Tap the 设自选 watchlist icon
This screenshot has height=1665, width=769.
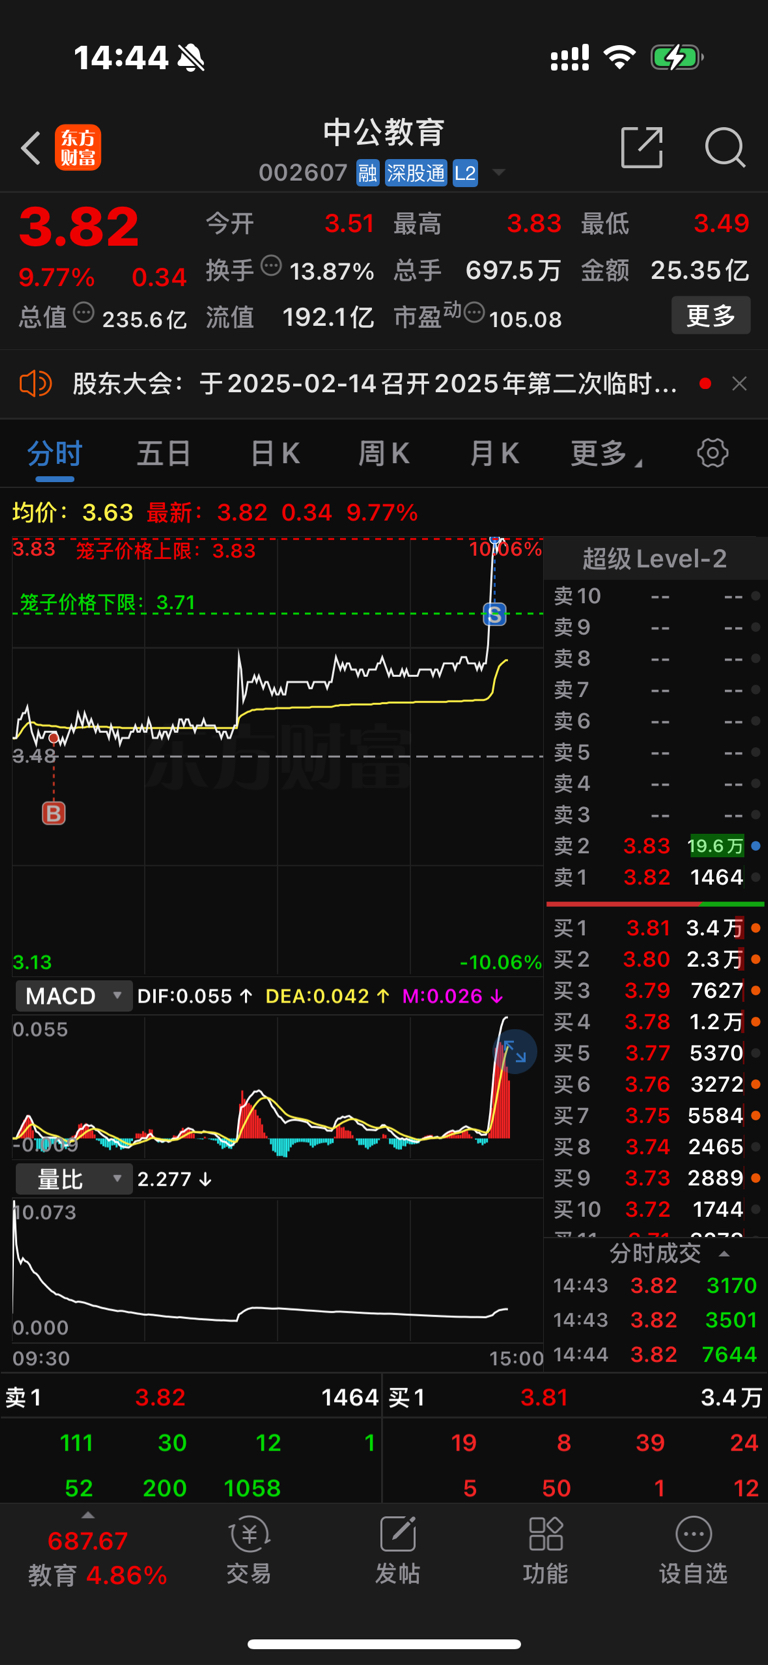click(x=693, y=1551)
